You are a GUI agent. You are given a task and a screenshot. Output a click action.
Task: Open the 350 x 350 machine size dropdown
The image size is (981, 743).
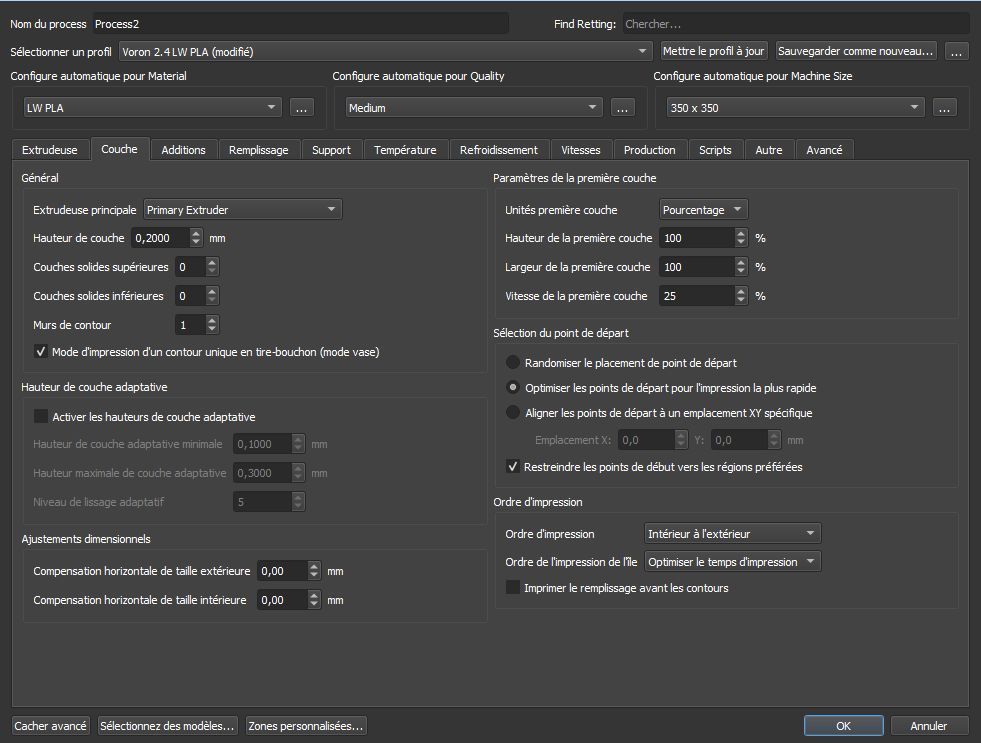pos(795,108)
